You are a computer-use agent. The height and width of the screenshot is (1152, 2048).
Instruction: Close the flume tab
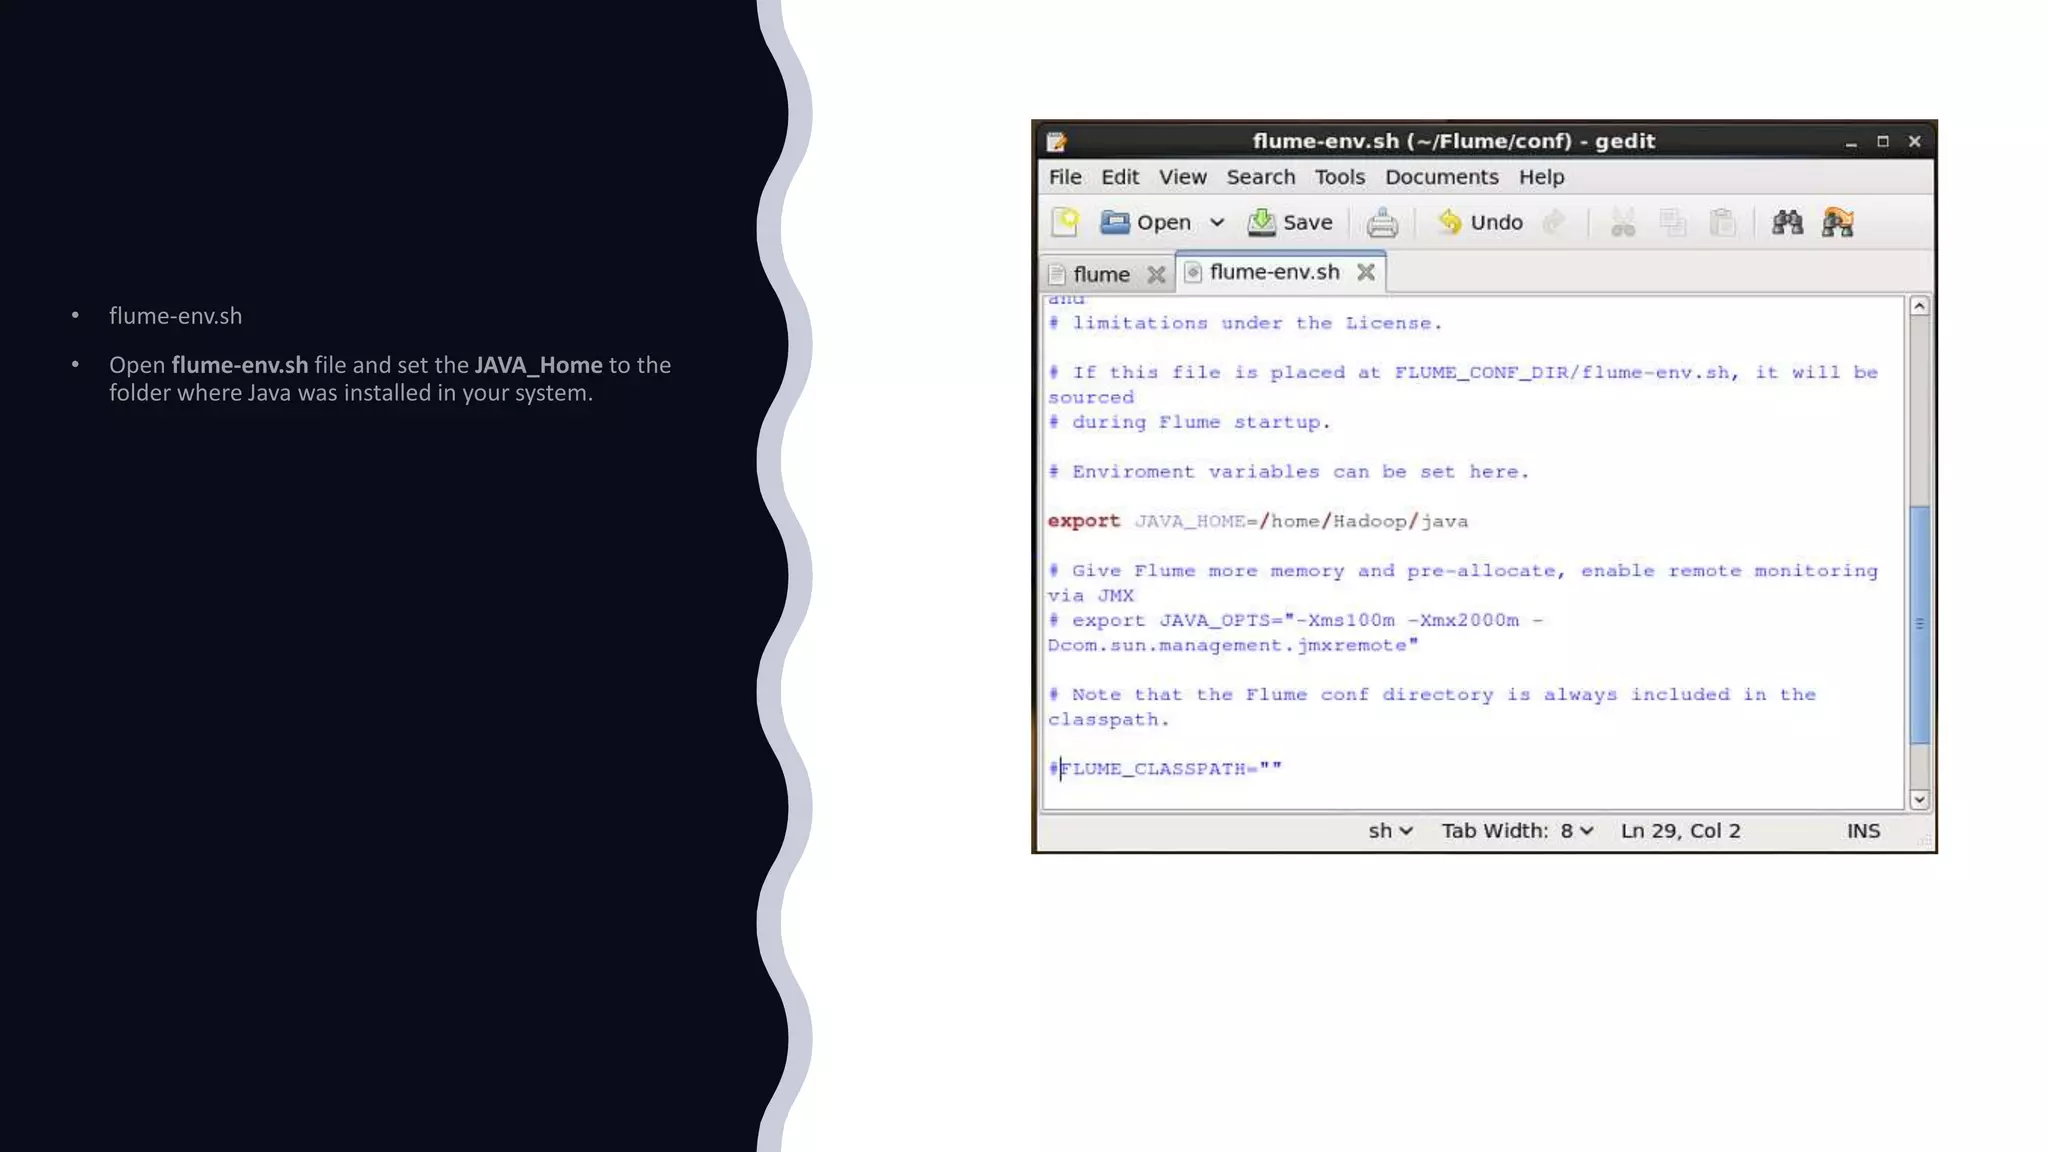click(1156, 274)
